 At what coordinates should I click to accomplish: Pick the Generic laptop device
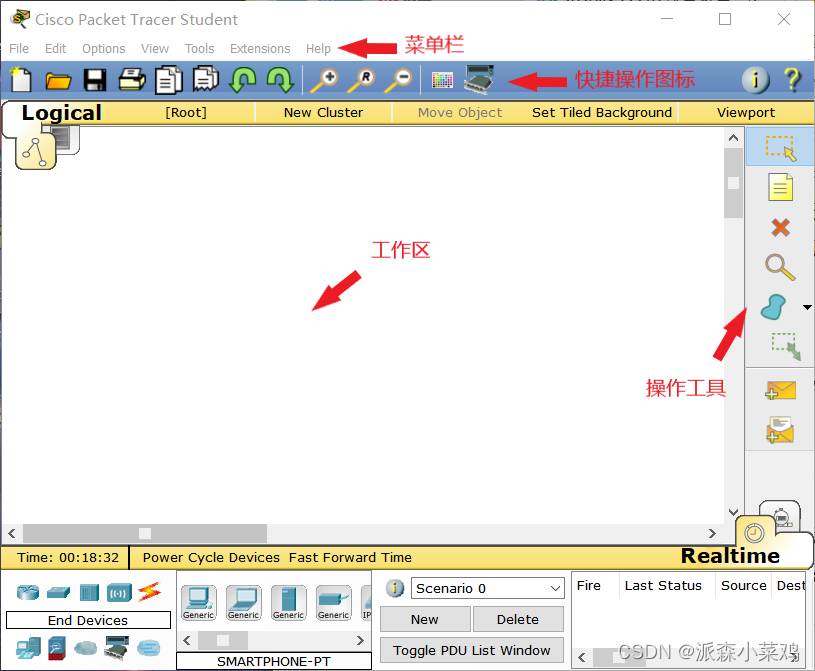pyautogui.click(x=244, y=602)
